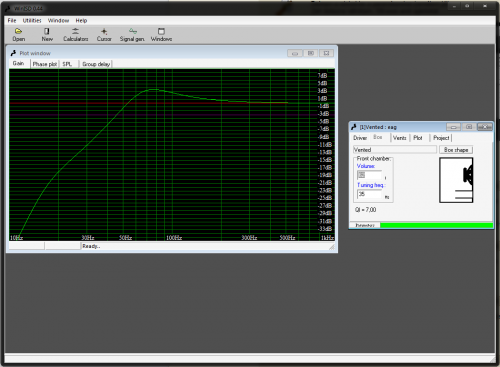
Task: Open the Window menu
Action: click(x=58, y=21)
